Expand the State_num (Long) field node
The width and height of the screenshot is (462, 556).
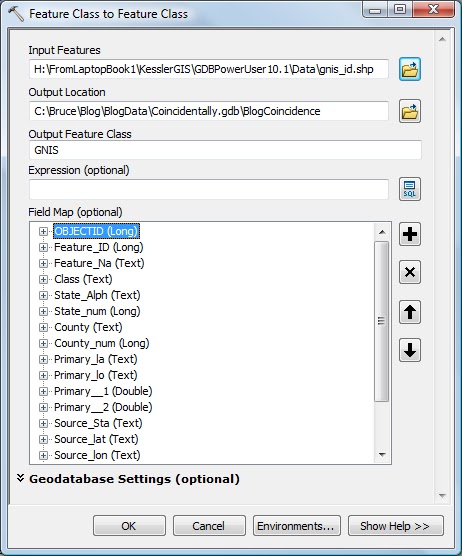pyautogui.click(x=43, y=311)
